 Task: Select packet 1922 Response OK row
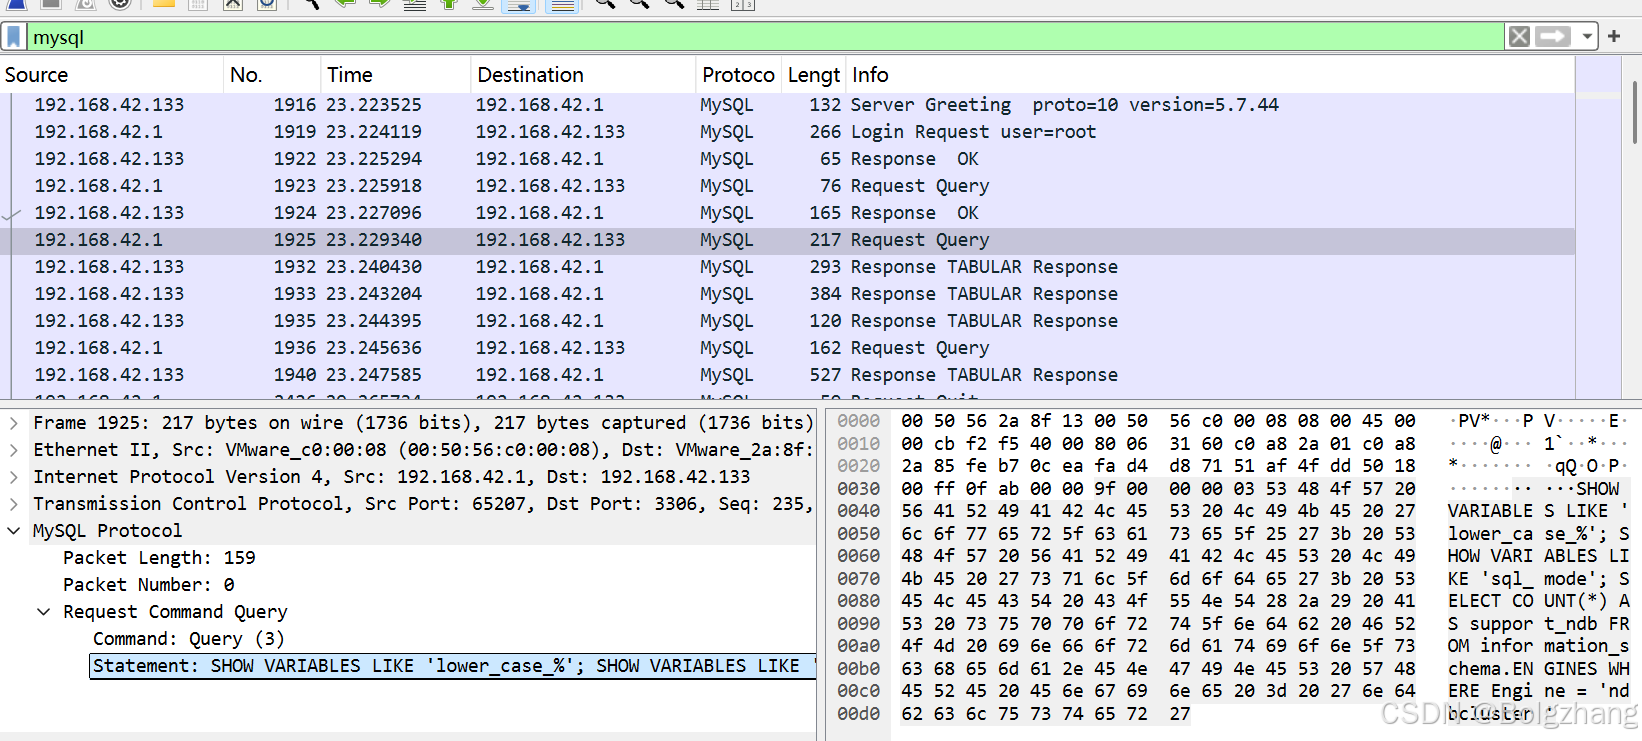point(788,159)
